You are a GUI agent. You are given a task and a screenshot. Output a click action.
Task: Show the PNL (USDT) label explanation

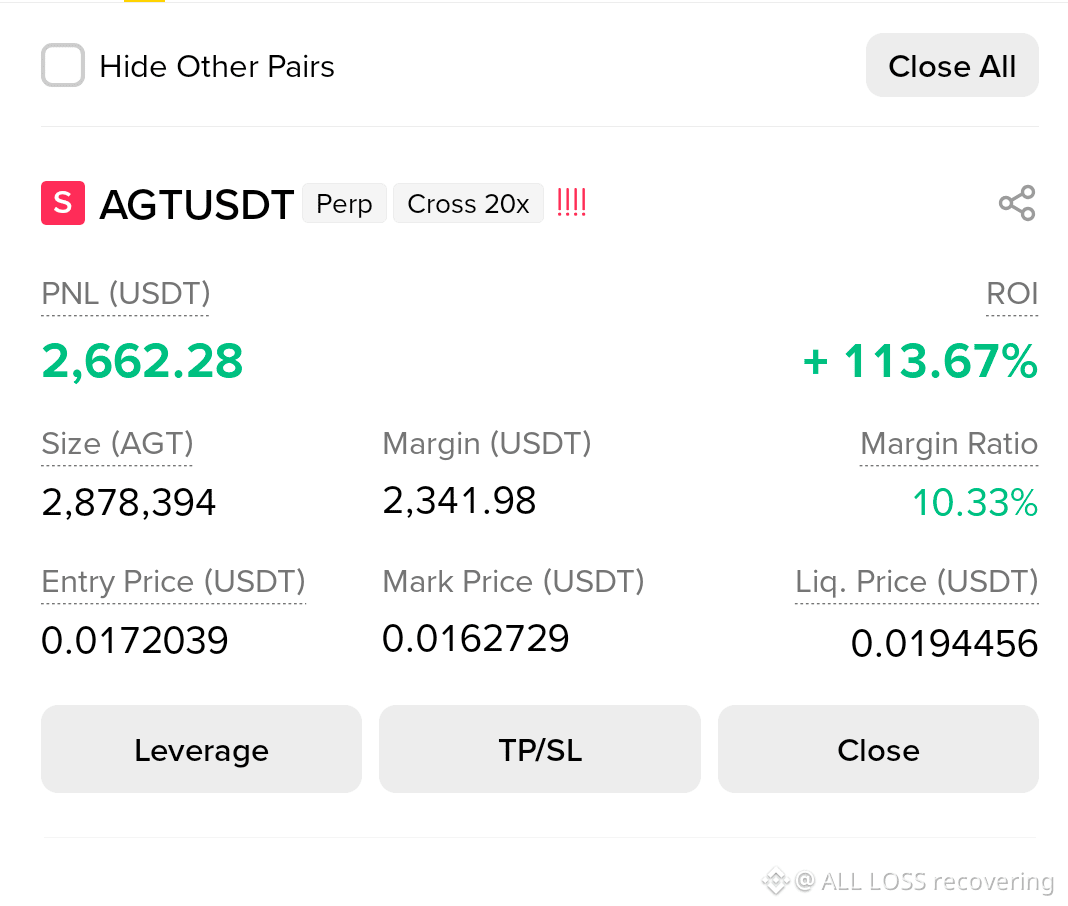pyautogui.click(x=125, y=294)
